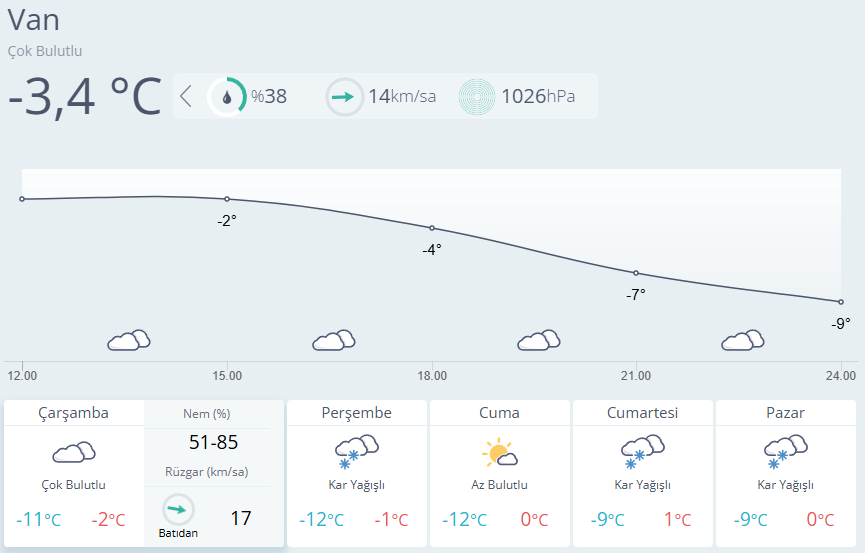The width and height of the screenshot is (865, 553).
Task: Click the 15.00 point on temperature graph
Action: pos(227,199)
